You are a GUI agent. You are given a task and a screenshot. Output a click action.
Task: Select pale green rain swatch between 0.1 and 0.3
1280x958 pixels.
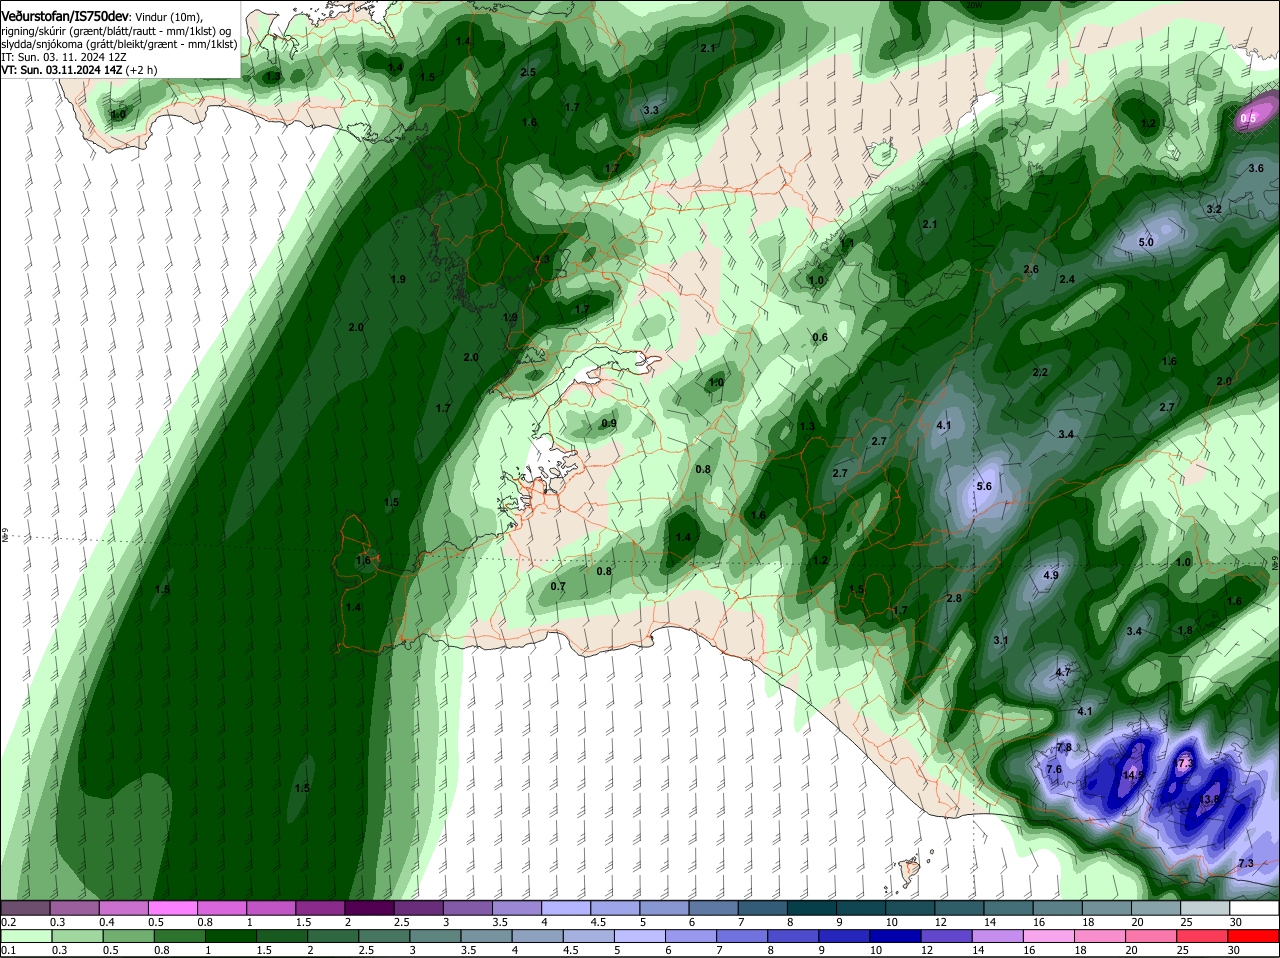(x=25, y=936)
